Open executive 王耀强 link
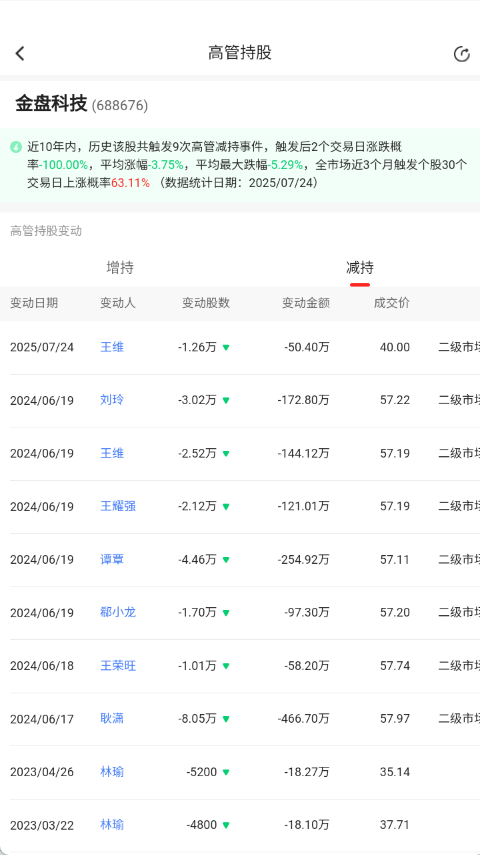This screenshot has height=855, width=480. pos(118,506)
